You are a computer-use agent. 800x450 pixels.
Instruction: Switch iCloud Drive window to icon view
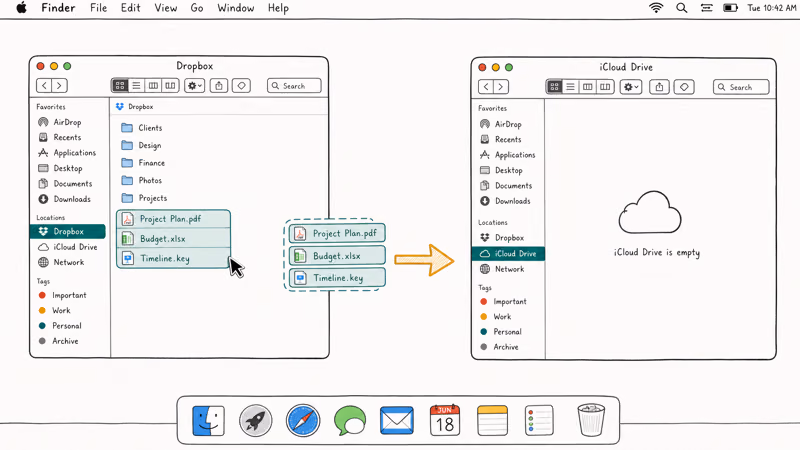tap(554, 87)
